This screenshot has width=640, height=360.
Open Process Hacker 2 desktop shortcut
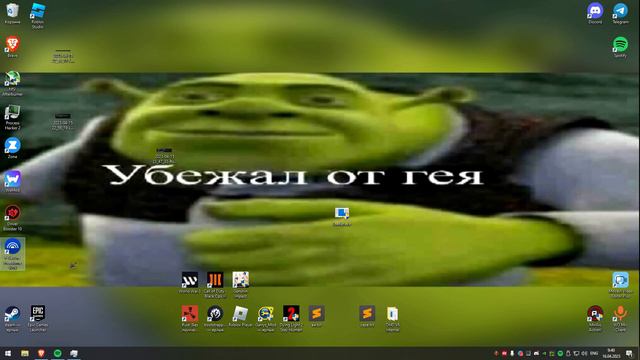(x=12, y=117)
